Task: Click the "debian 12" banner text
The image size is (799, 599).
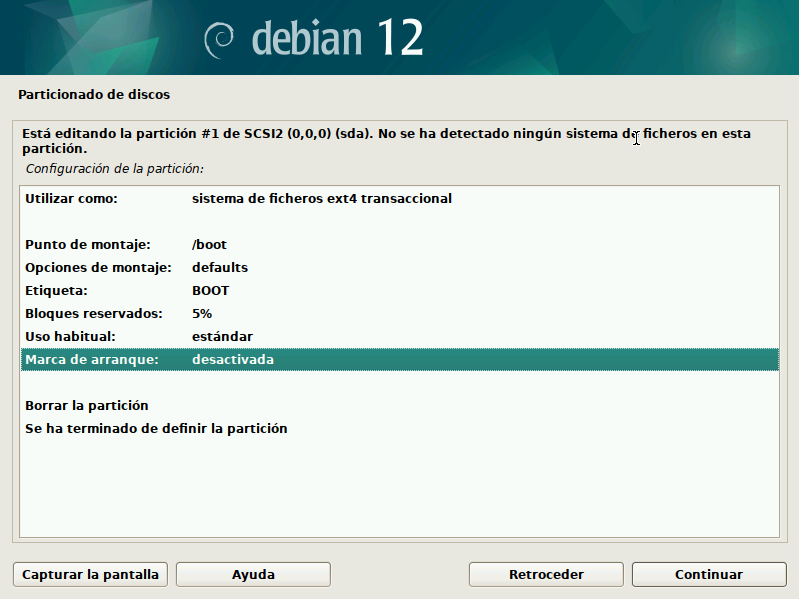Action: (x=337, y=38)
